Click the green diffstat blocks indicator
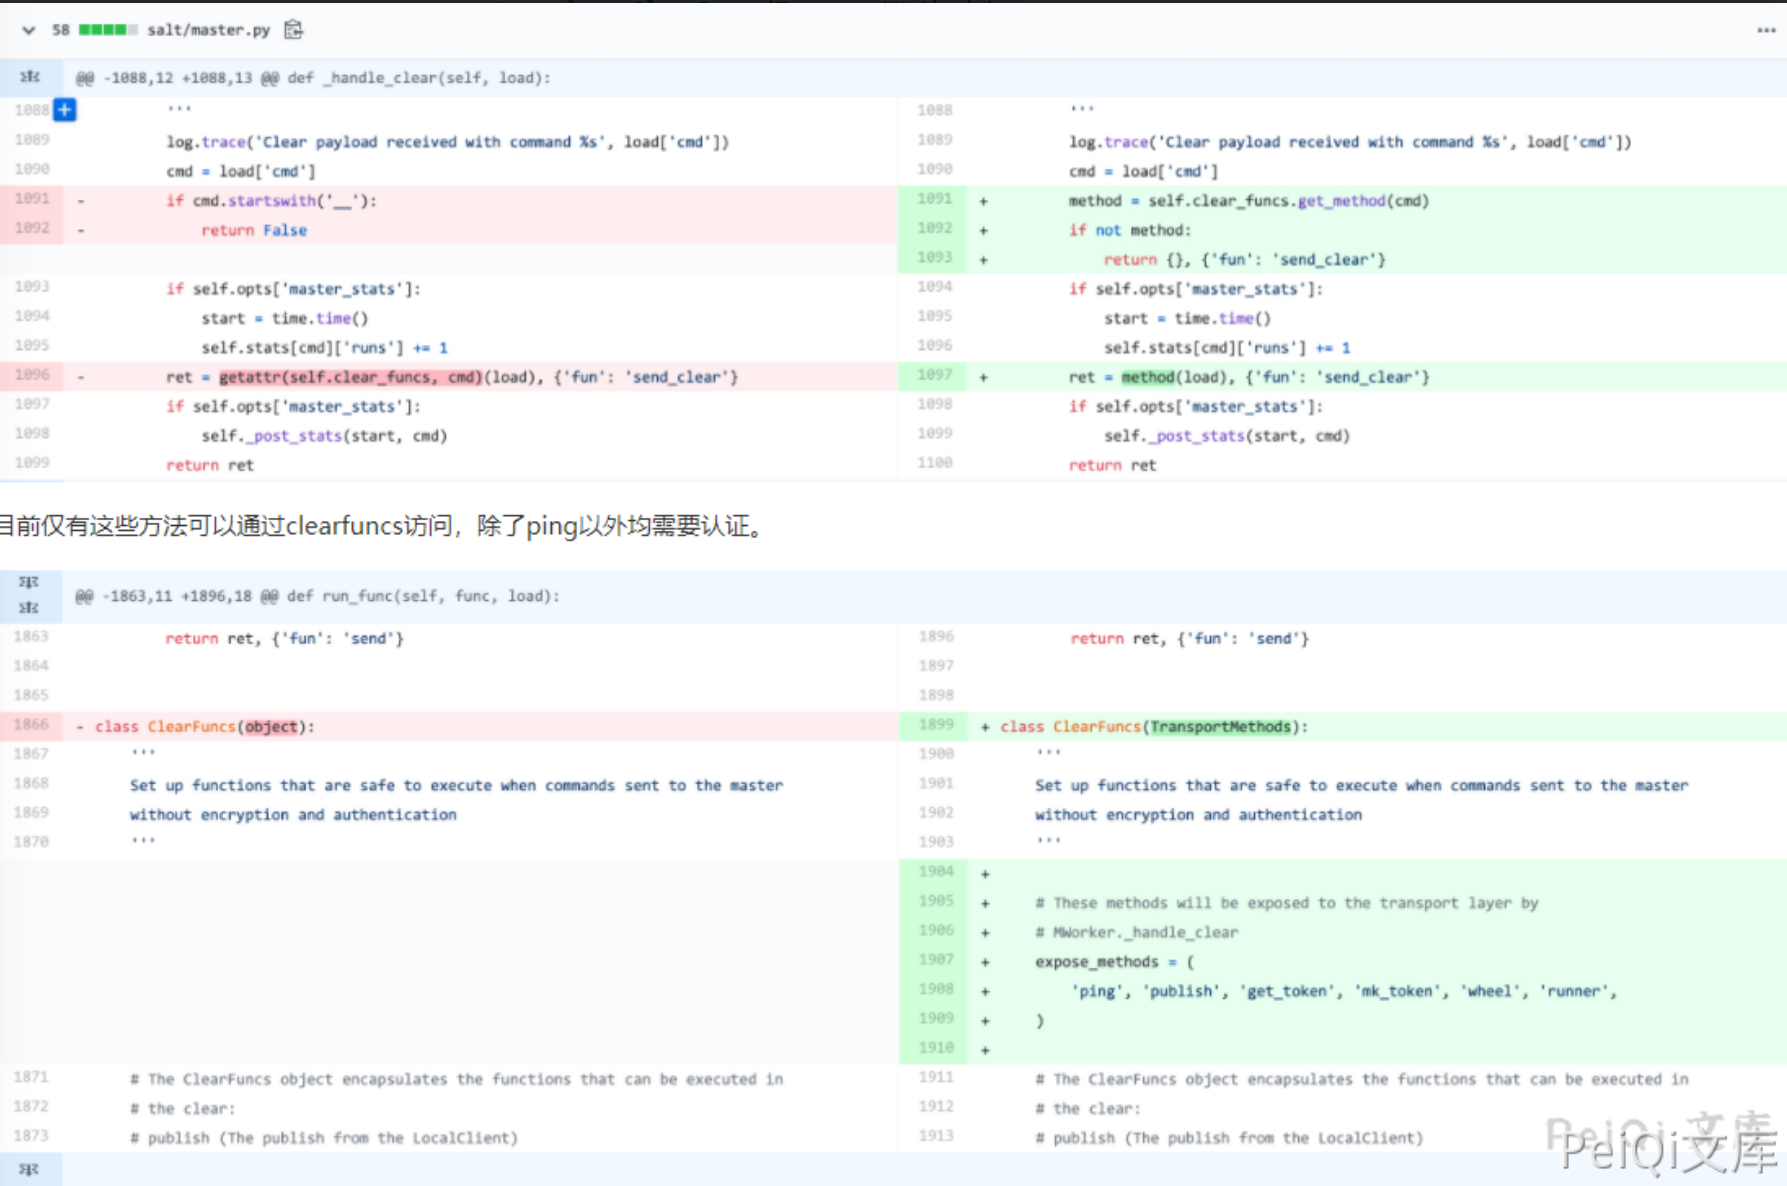This screenshot has width=1787, height=1186. pos(108,30)
